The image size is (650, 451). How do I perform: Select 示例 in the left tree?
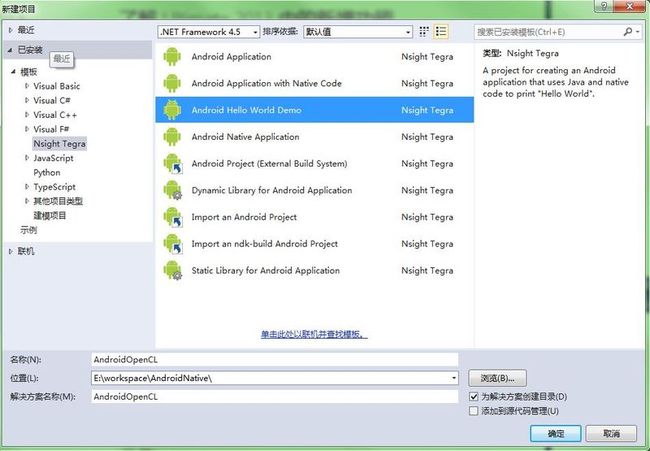click(29, 230)
